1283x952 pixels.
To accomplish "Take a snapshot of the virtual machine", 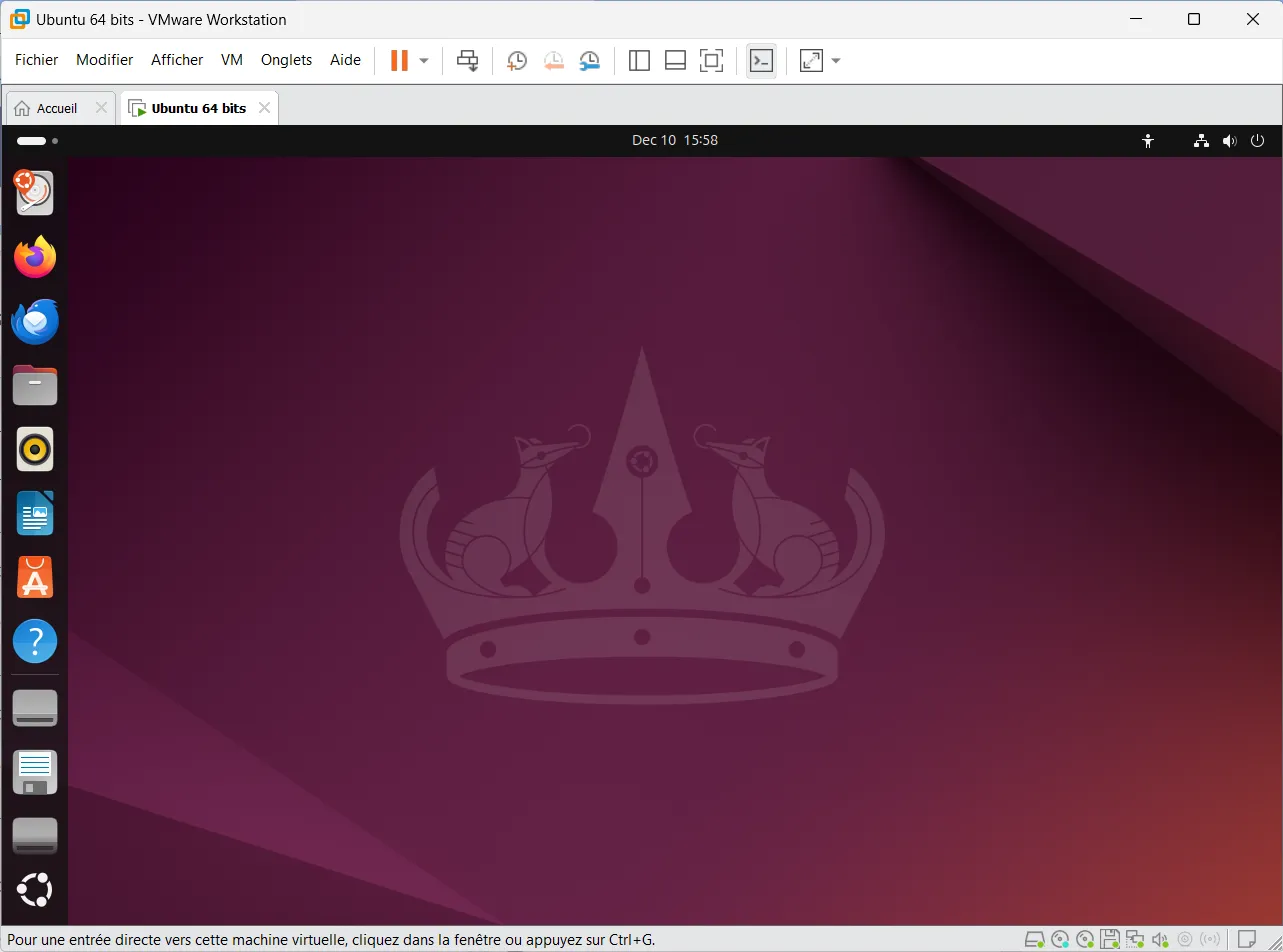I will click(516, 61).
